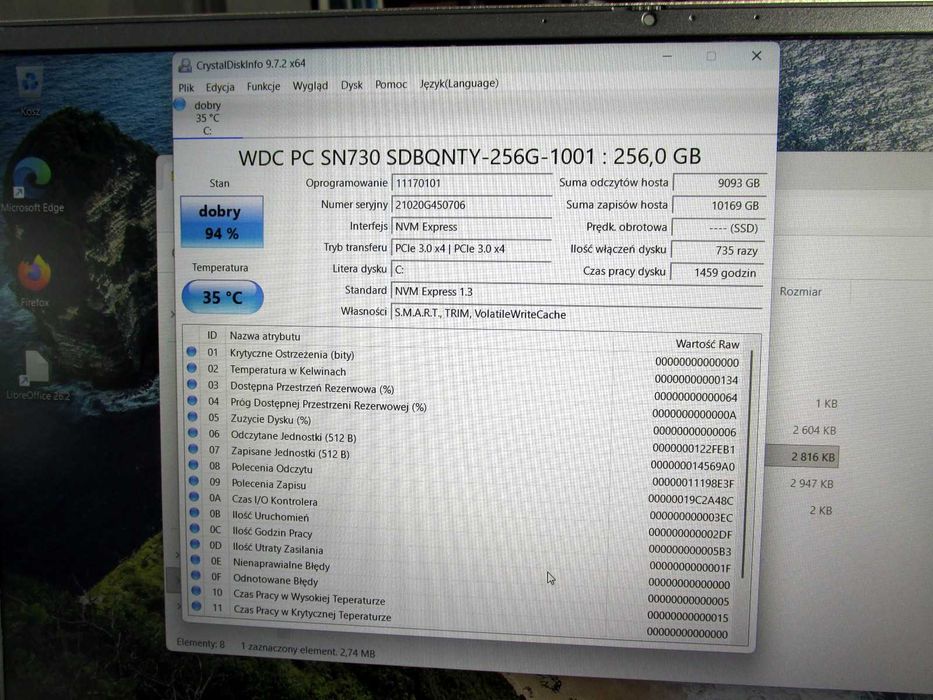Viewport: 933px width, 700px height.
Task: Click the Suma zapisów hosta value 10169 GB
Action: click(x=718, y=205)
